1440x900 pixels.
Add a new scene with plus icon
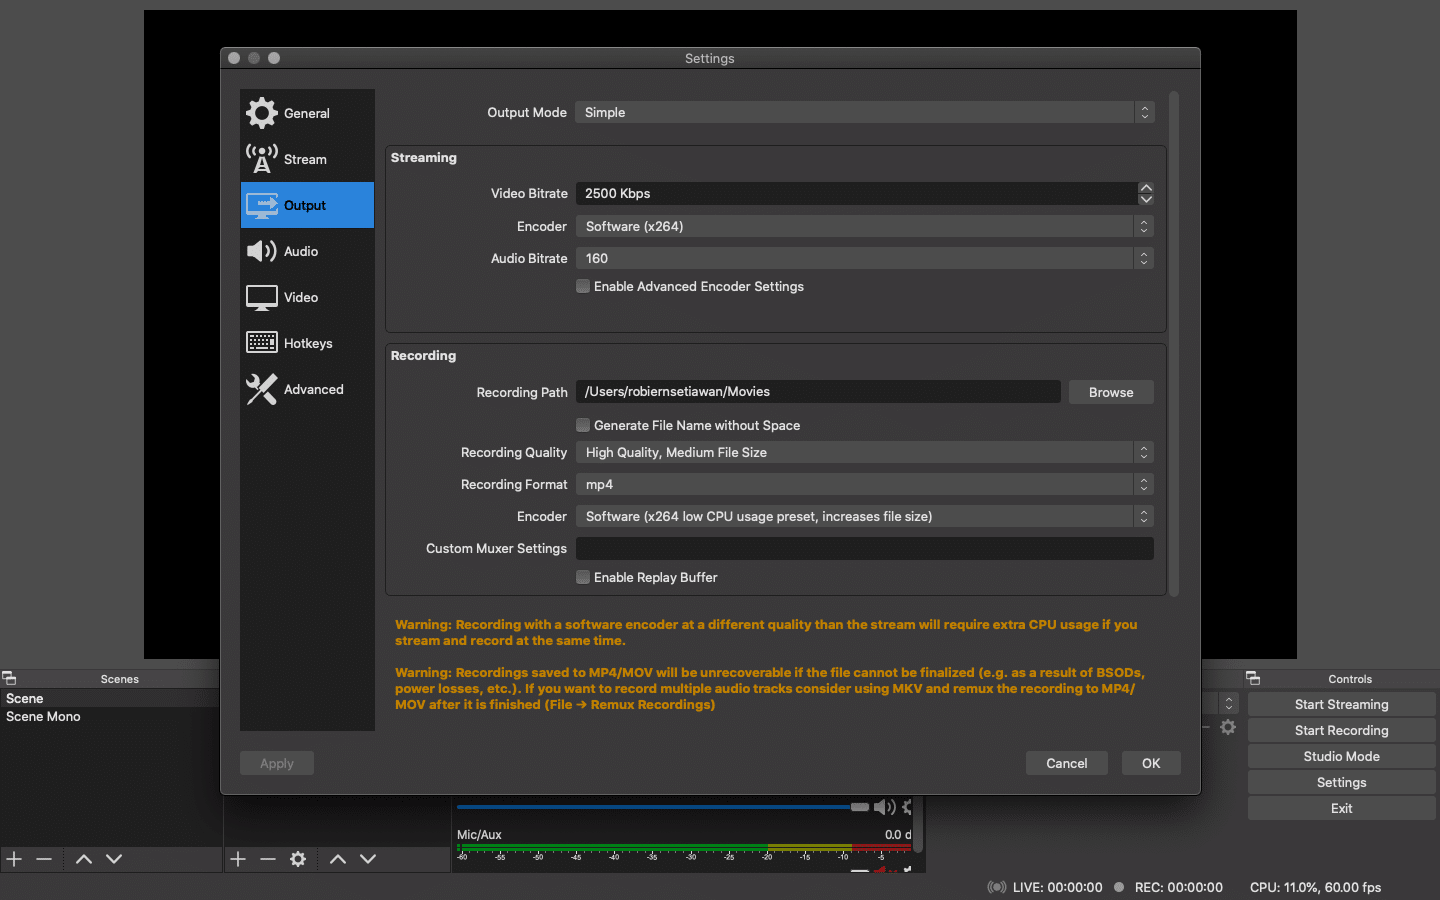14,859
